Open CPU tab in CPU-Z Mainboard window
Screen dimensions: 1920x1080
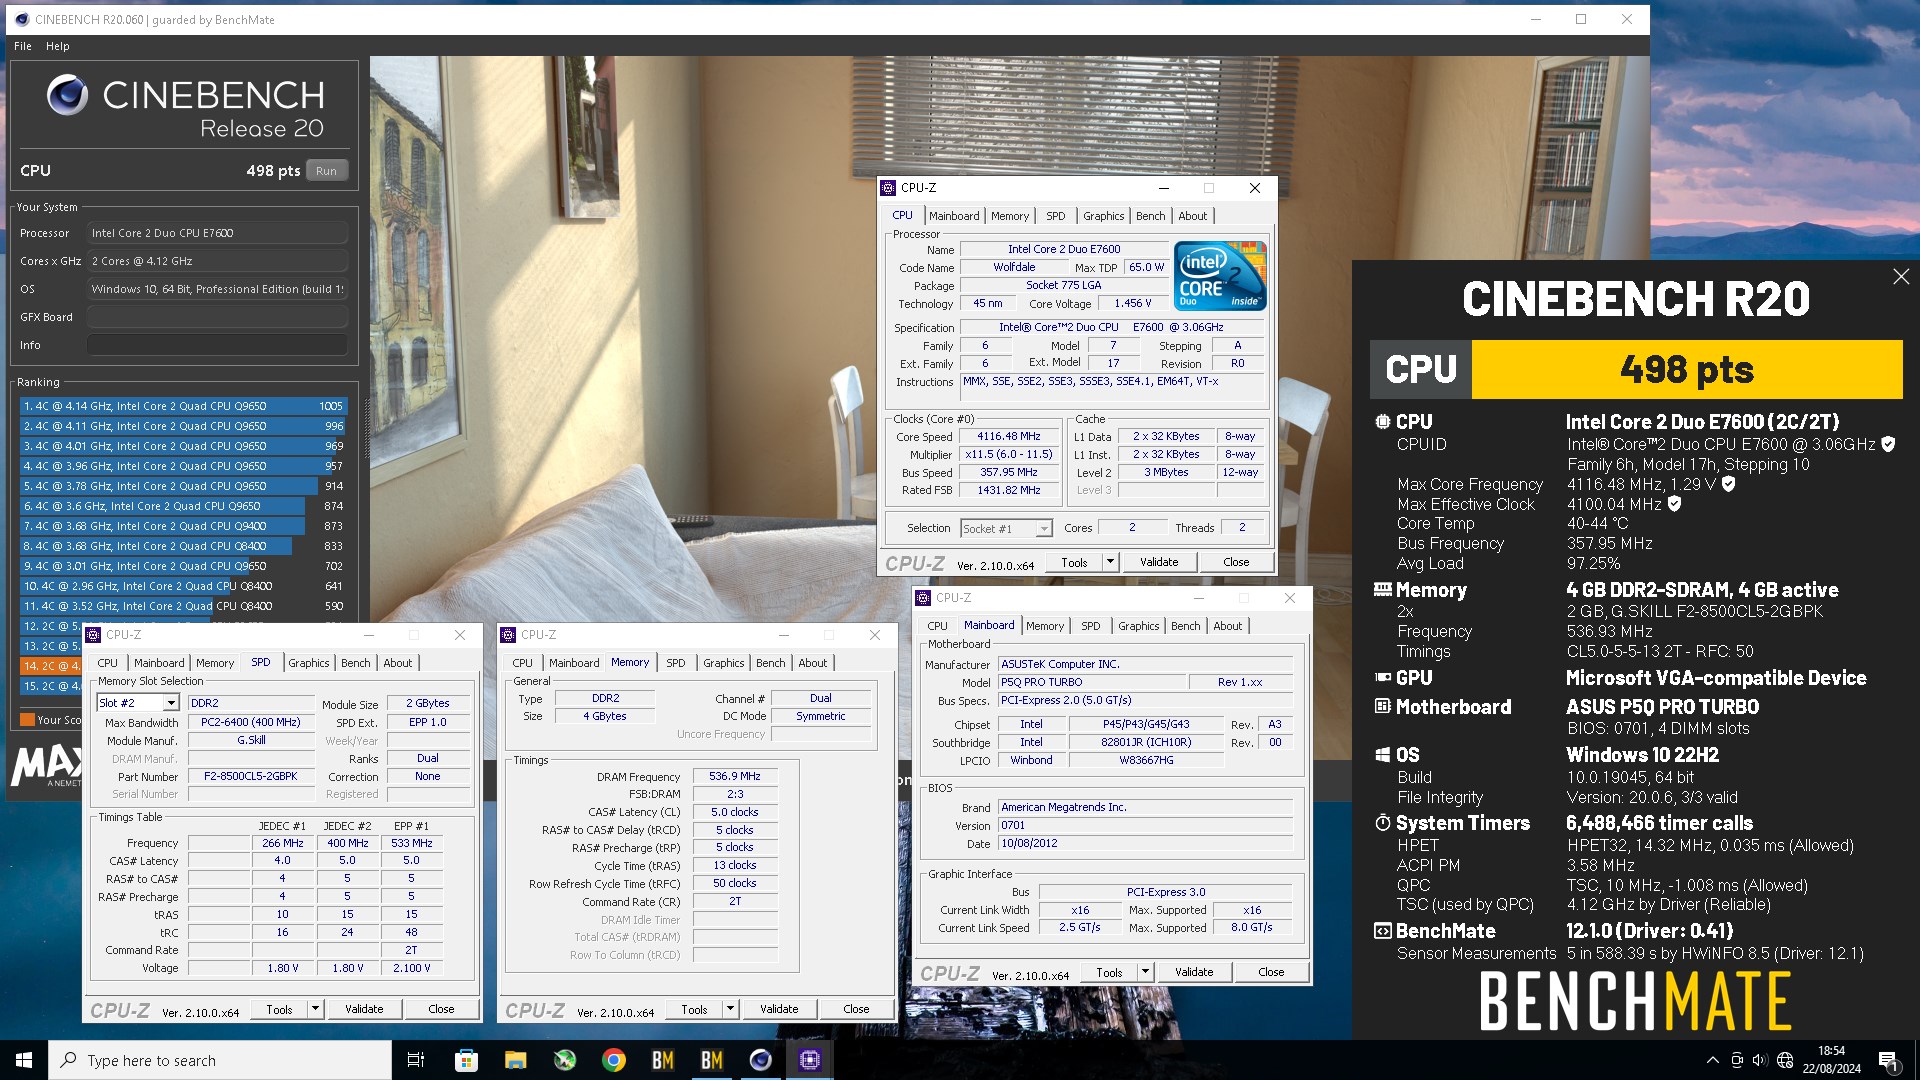point(937,626)
